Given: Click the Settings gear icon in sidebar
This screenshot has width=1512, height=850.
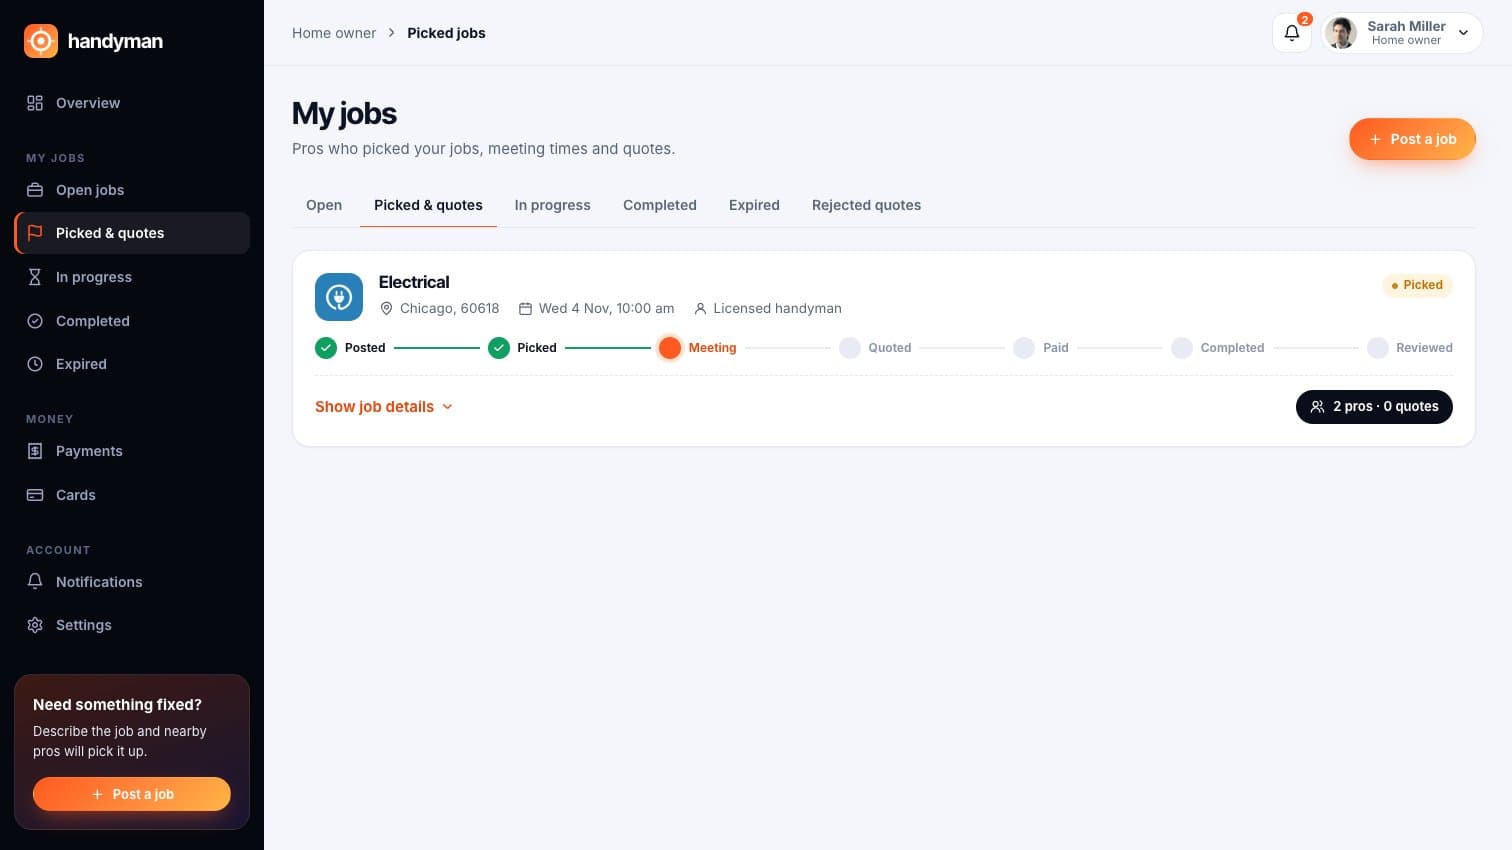Looking at the screenshot, I should [35, 625].
